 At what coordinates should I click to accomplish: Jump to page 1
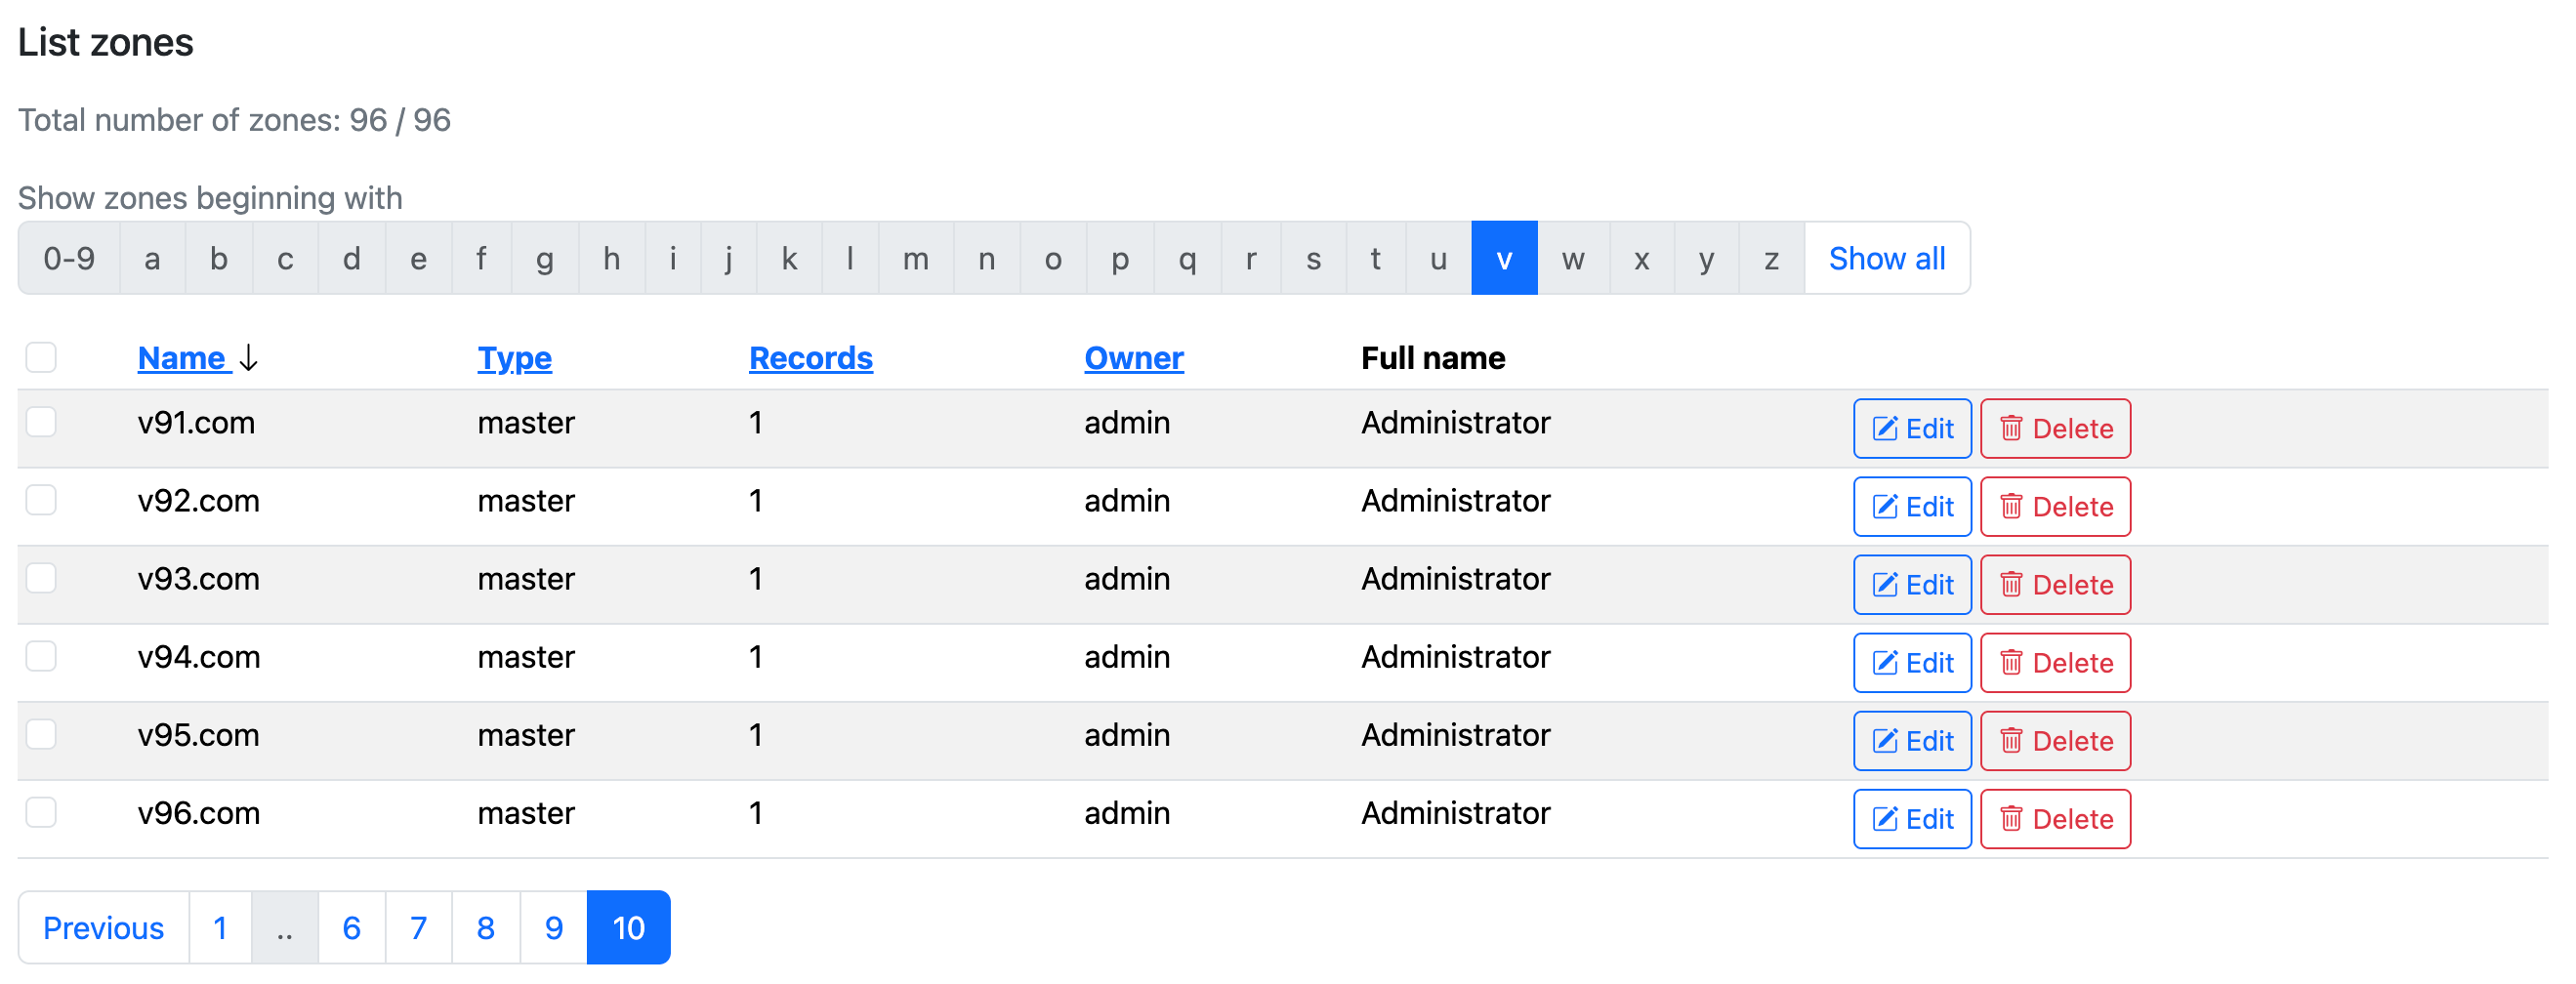(x=220, y=927)
